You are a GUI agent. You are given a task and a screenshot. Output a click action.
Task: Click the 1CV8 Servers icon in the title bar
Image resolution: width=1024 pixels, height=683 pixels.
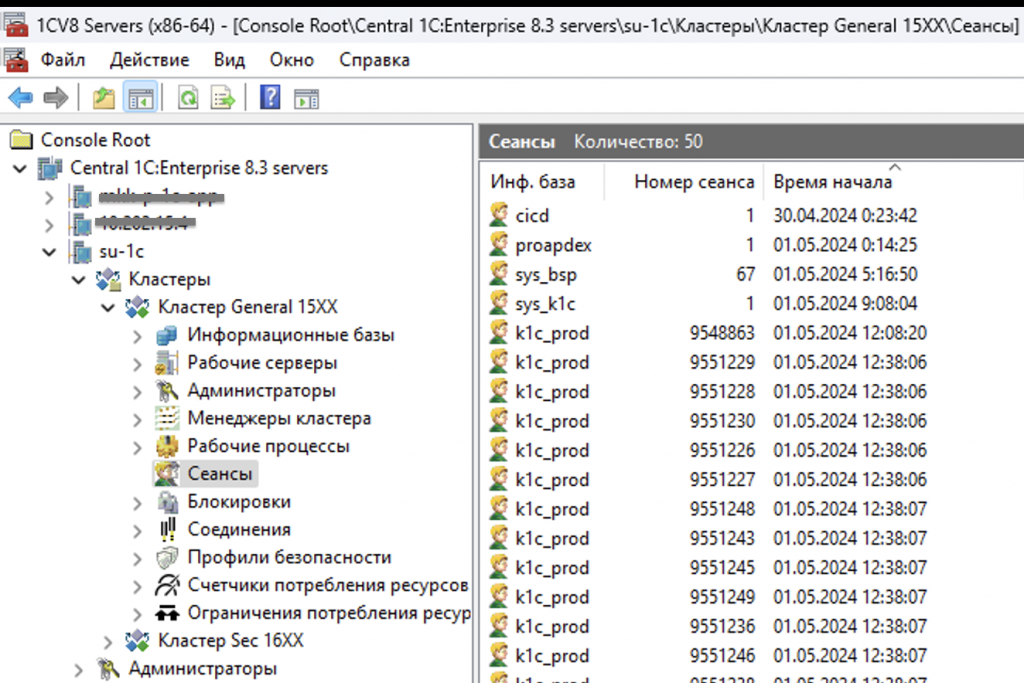15,24
